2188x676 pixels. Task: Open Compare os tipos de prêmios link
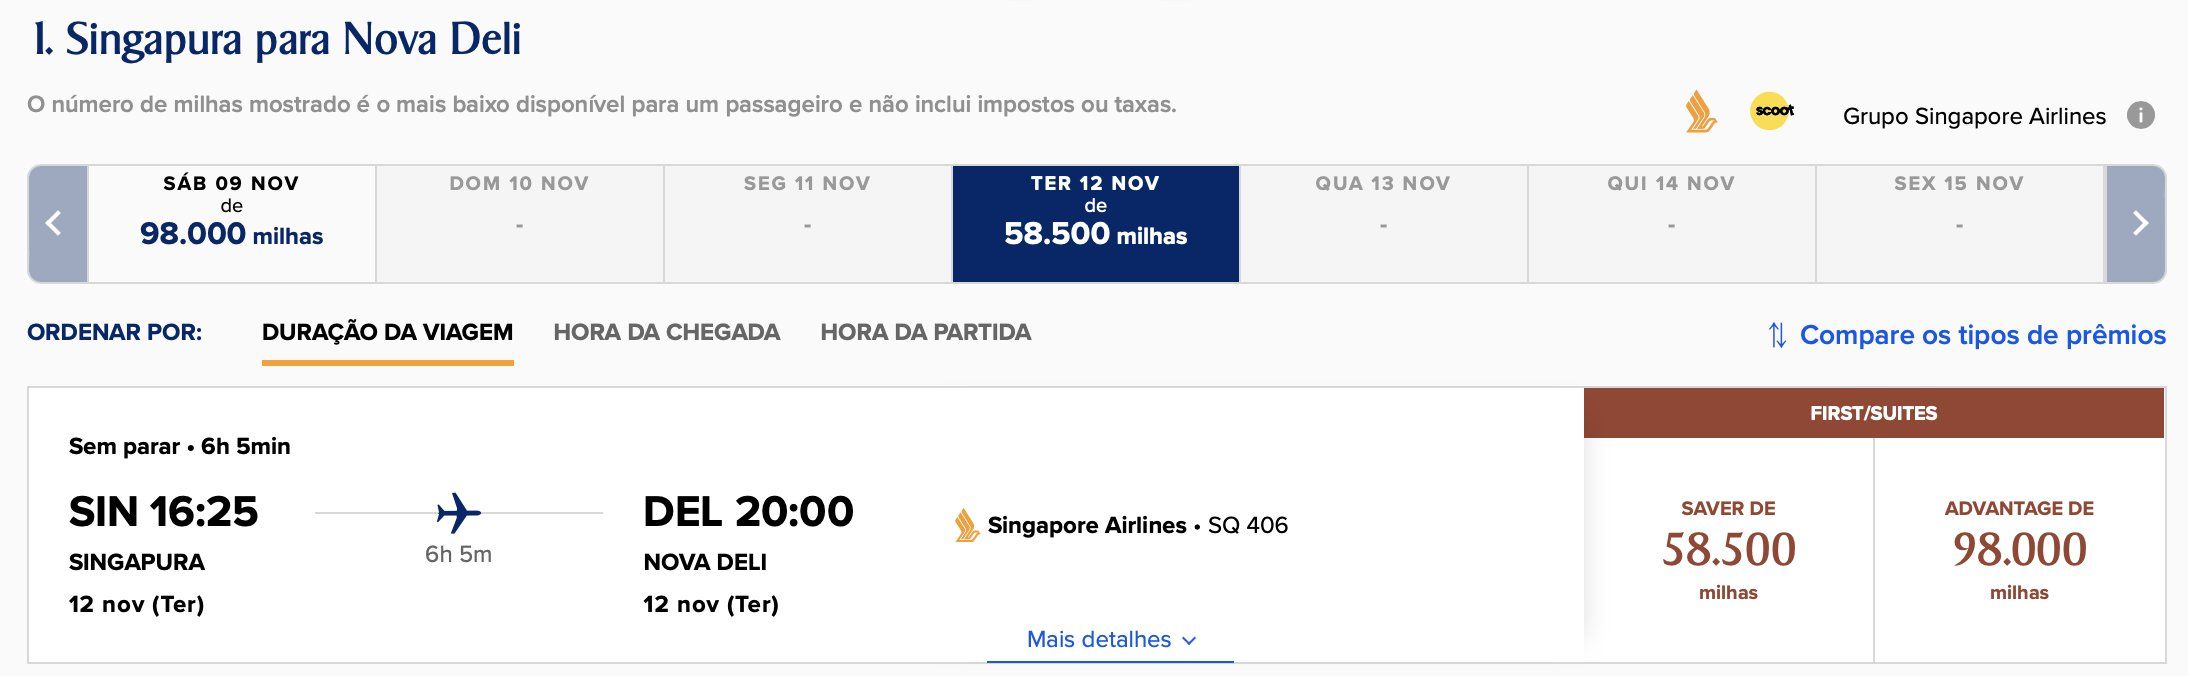pyautogui.click(x=1982, y=335)
